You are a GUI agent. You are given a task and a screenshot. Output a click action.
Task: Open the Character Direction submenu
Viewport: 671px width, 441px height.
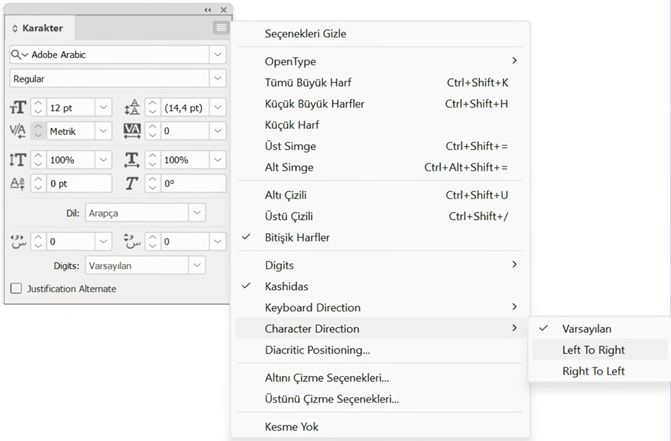click(x=380, y=329)
